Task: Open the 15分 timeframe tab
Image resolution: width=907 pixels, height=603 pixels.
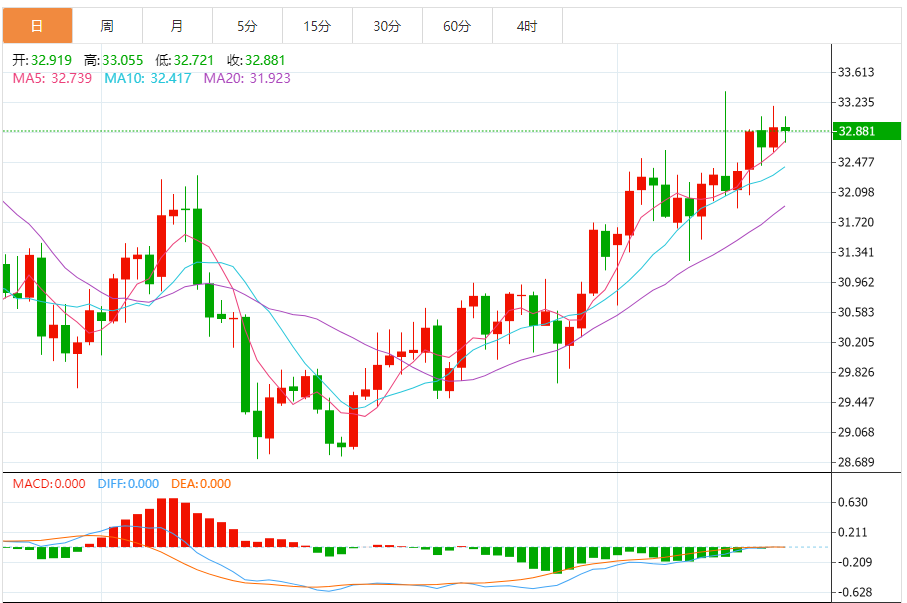Action: pos(318,26)
